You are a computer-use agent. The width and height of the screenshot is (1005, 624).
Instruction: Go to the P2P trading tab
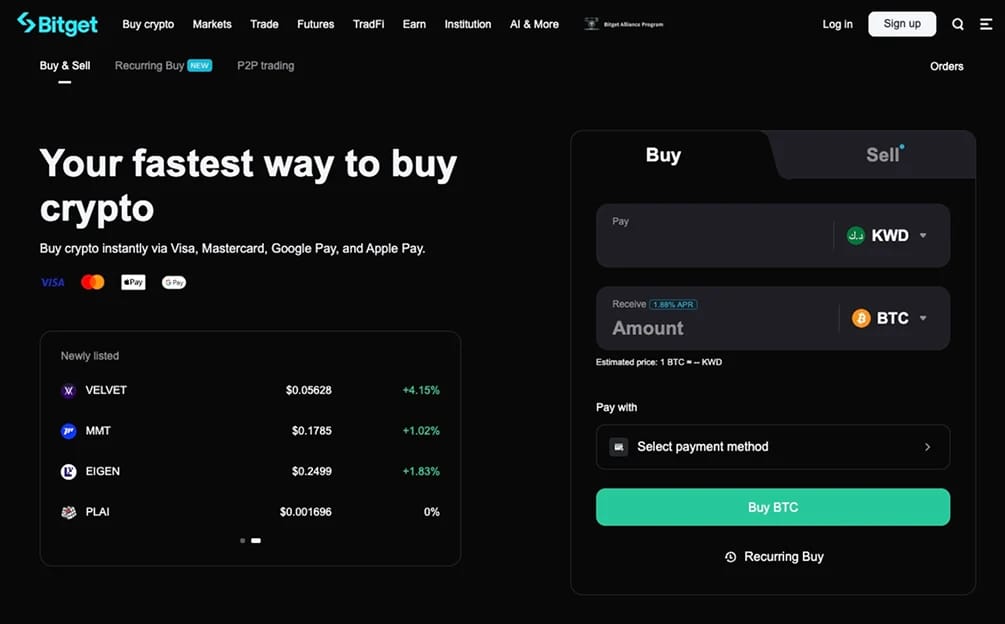[265, 66]
